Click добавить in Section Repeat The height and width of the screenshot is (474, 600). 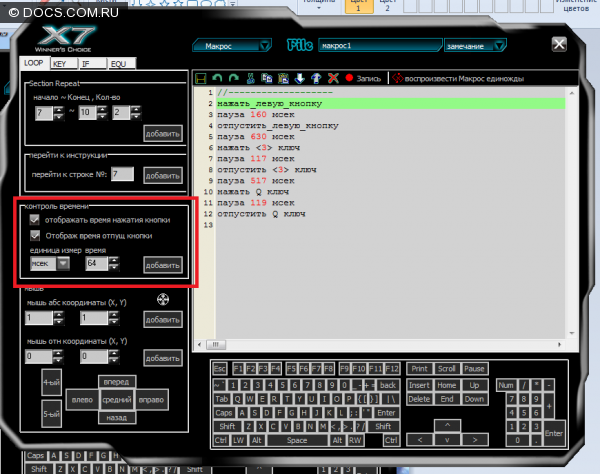click(x=163, y=134)
